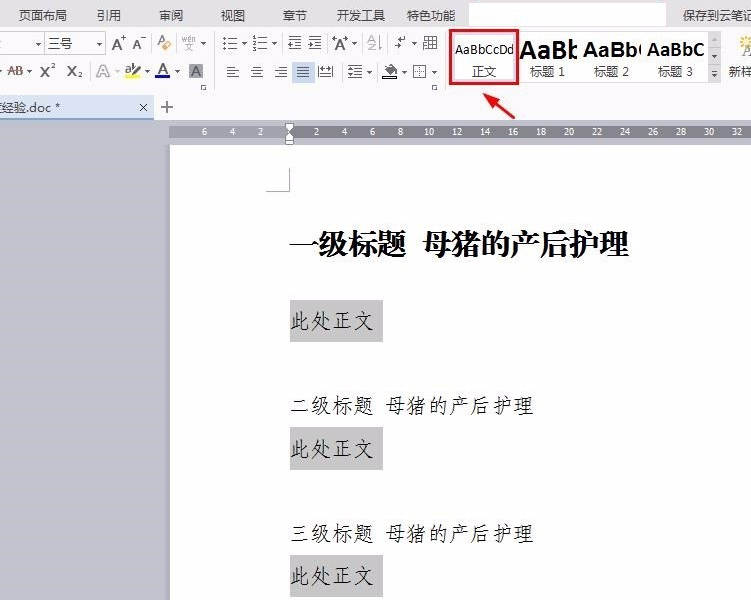Toggle justified alignment button
Viewport: 751px width, 600px height.
pos(303,72)
